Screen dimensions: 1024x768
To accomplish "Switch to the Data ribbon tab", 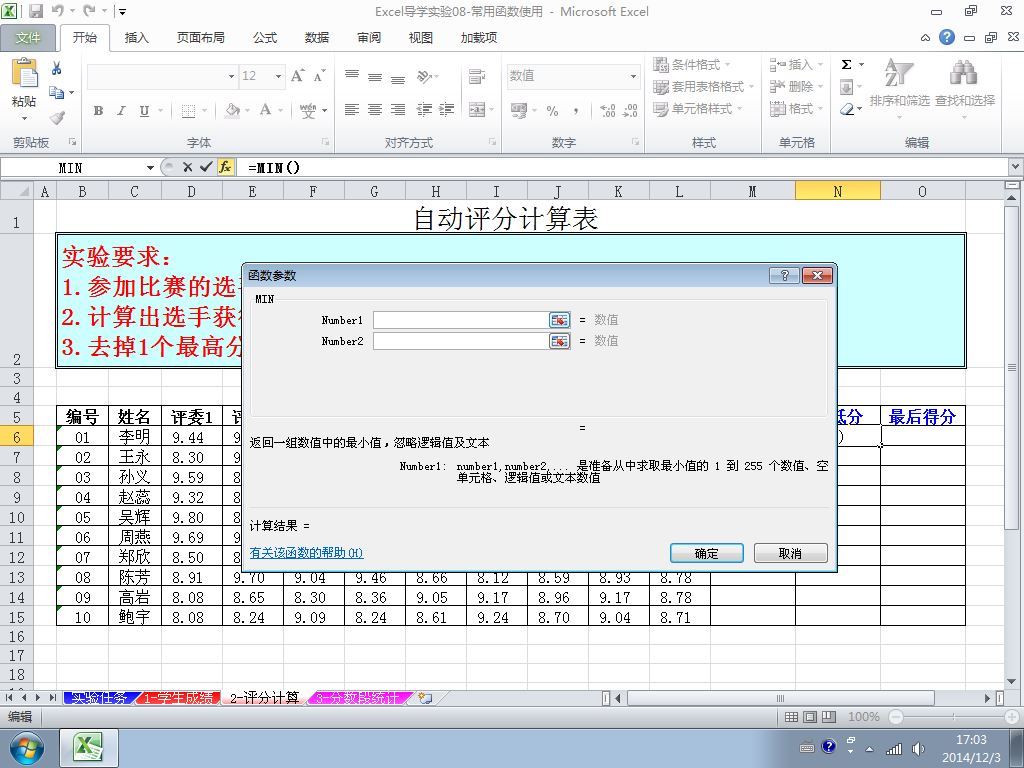I will coord(317,38).
